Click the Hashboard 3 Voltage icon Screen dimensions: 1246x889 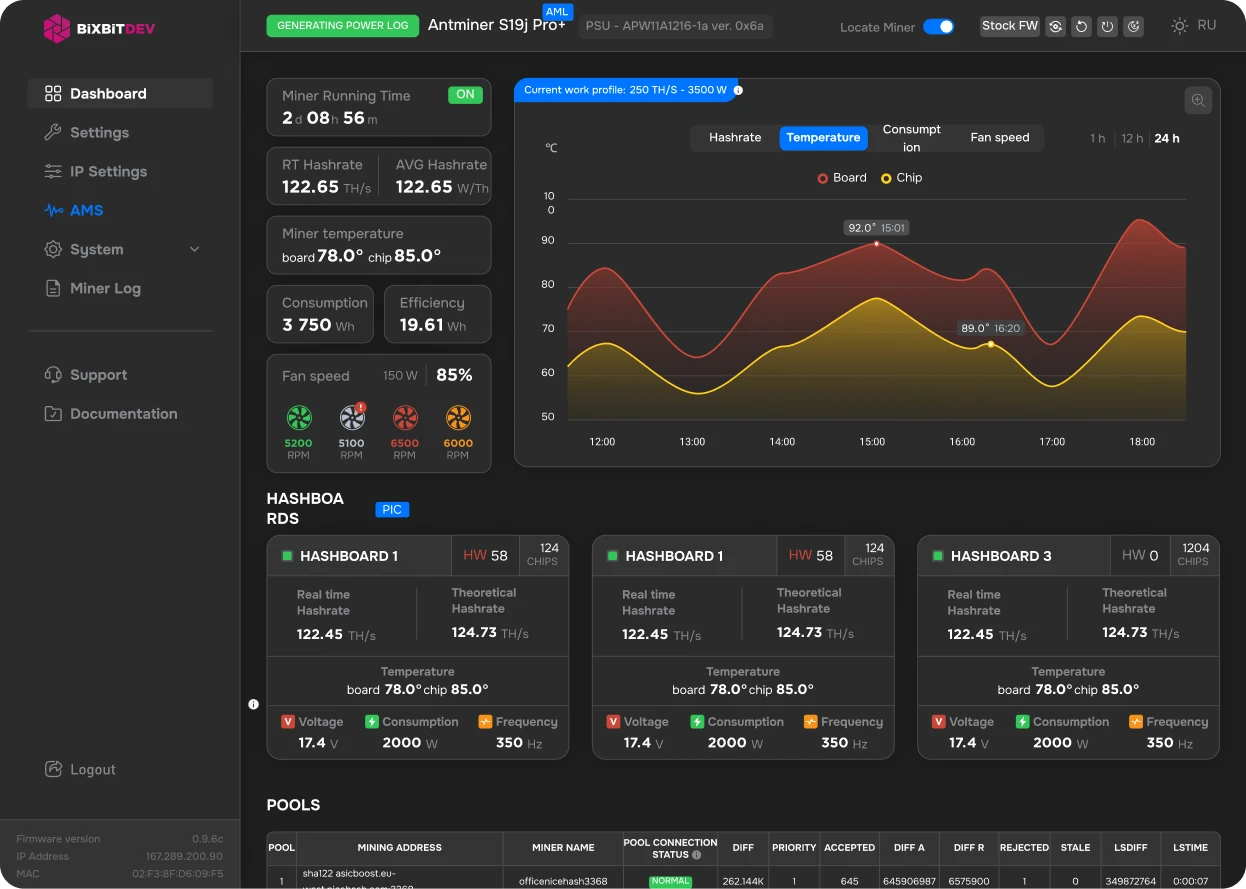(x=938, y=722)
